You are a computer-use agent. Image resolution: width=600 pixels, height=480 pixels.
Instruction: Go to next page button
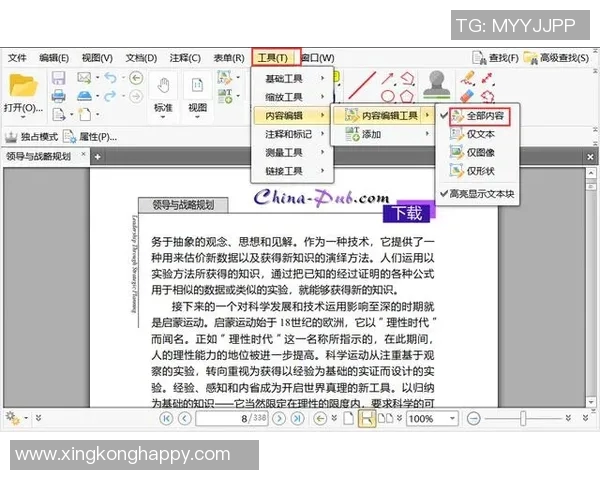pyautogui.click(x=279, y=418)
